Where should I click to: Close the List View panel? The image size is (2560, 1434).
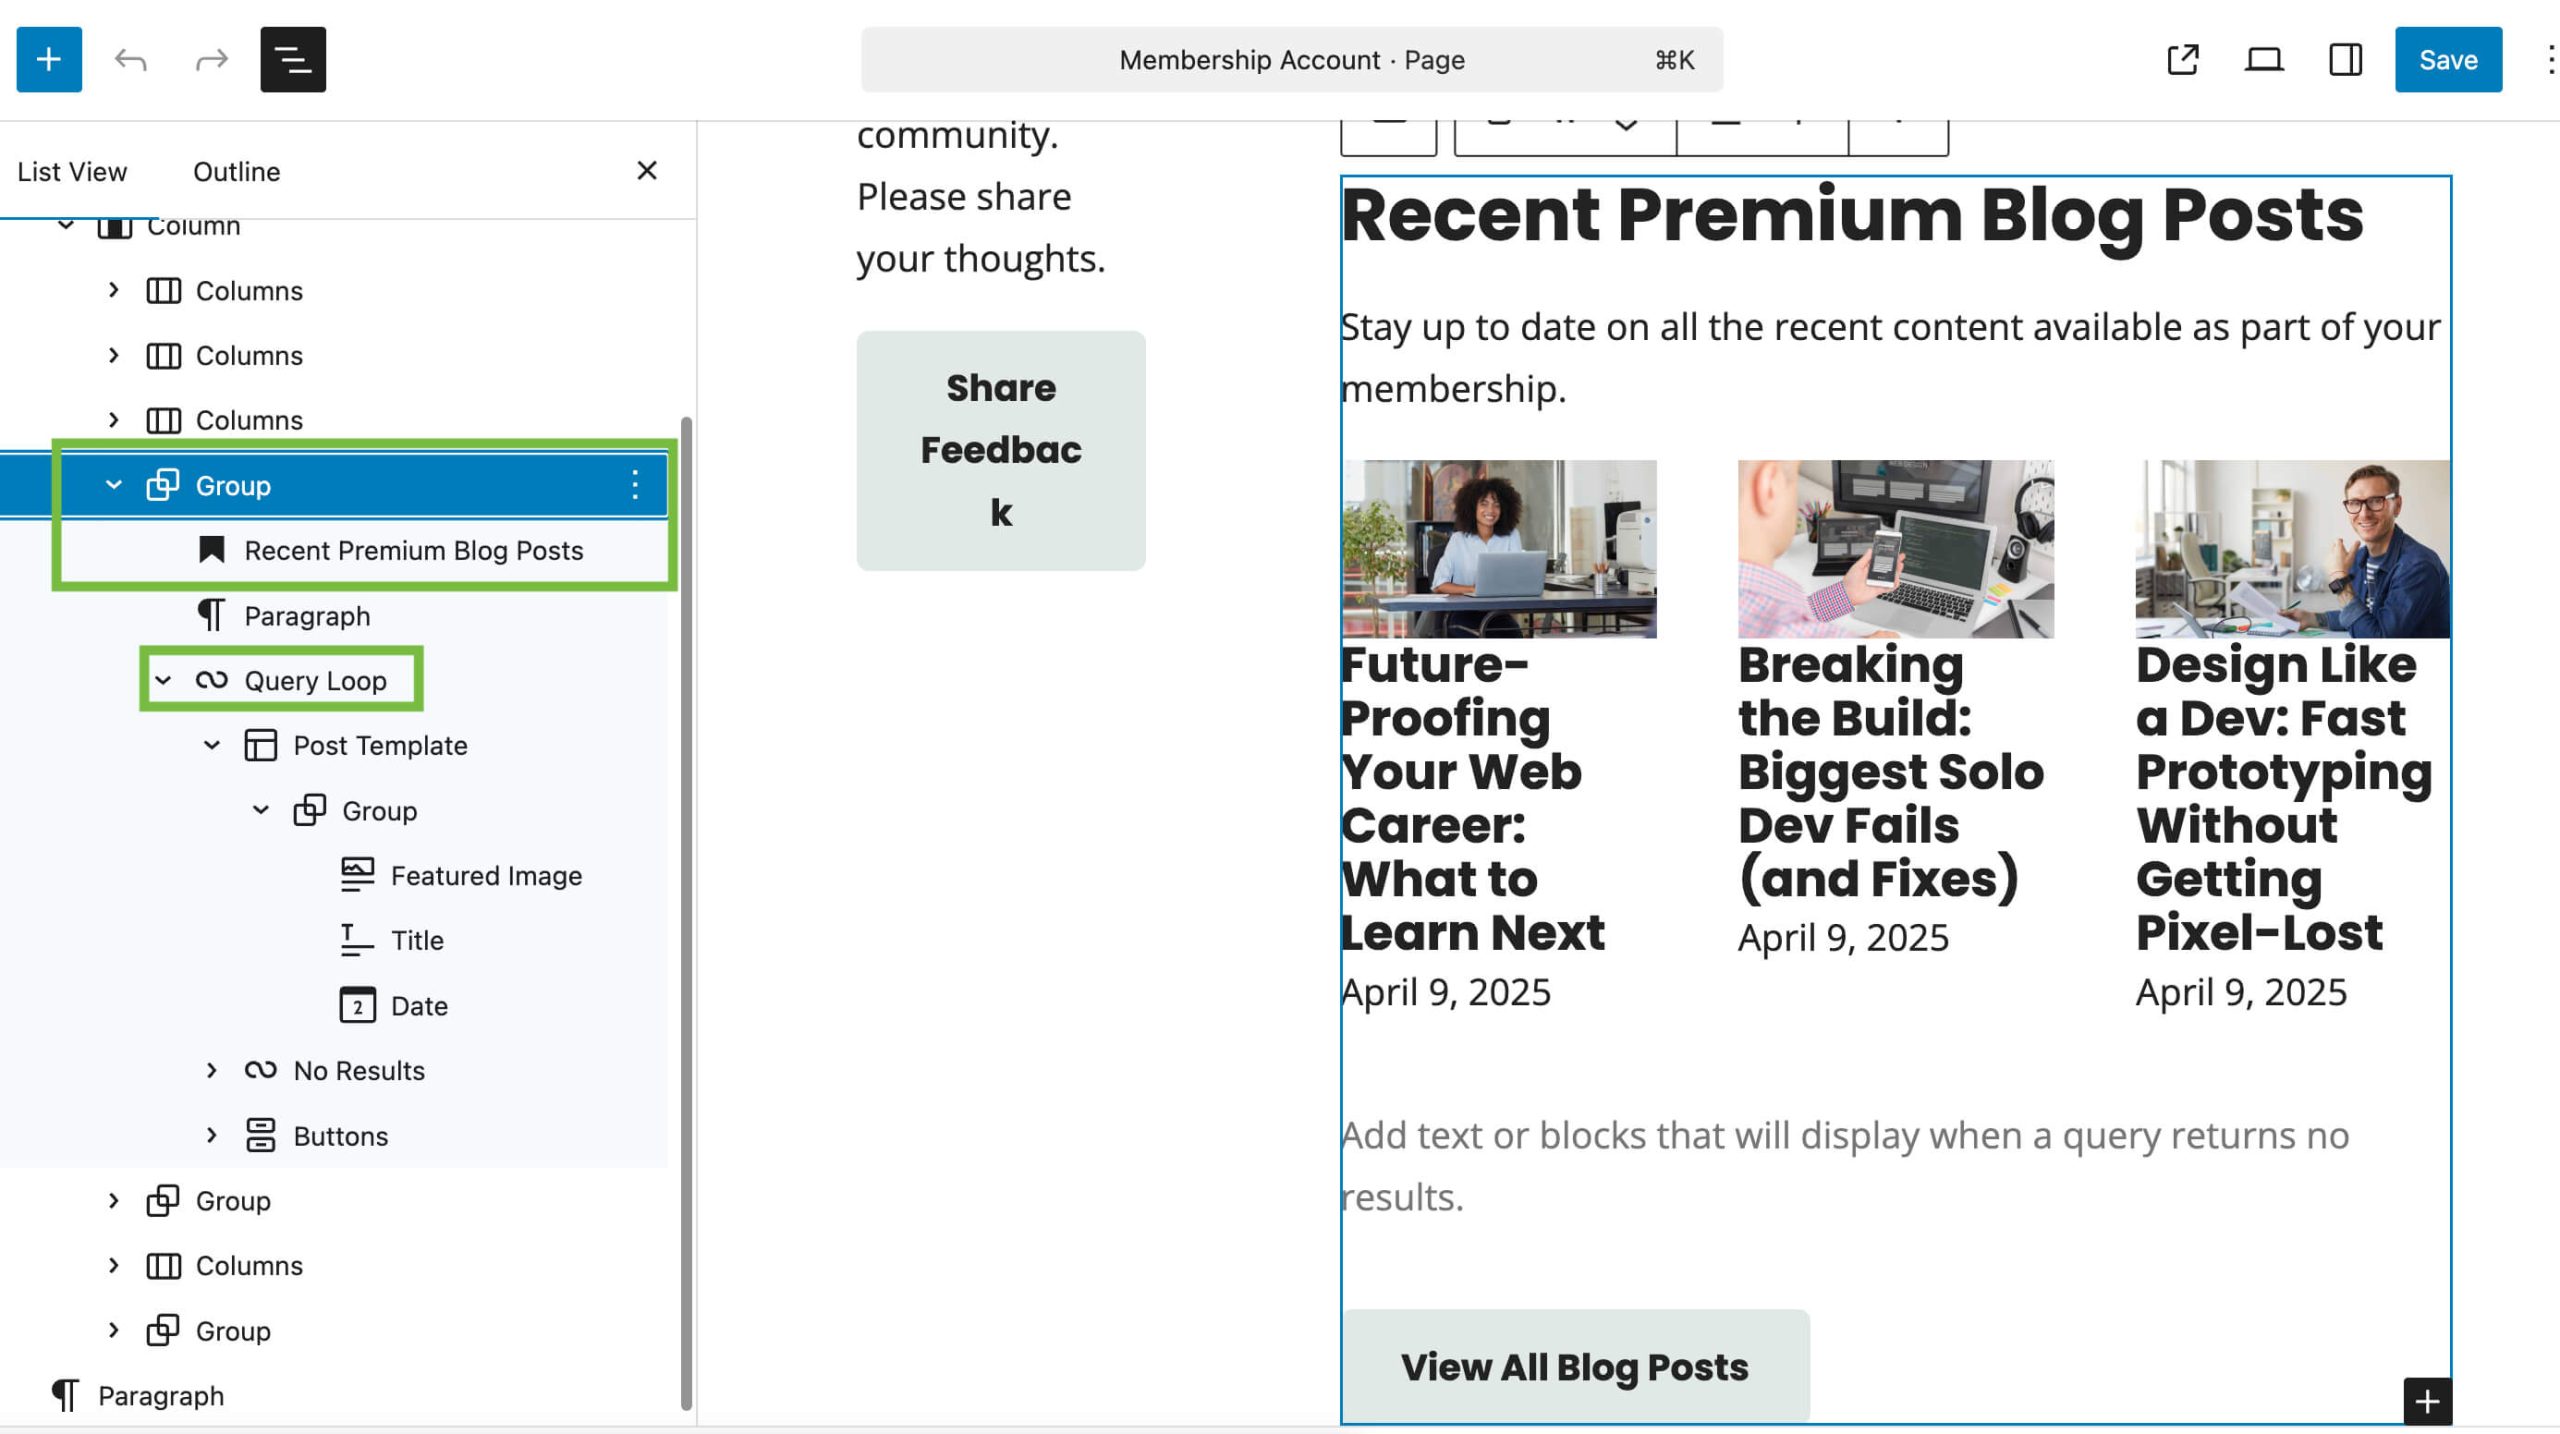(x=647, y=171)
